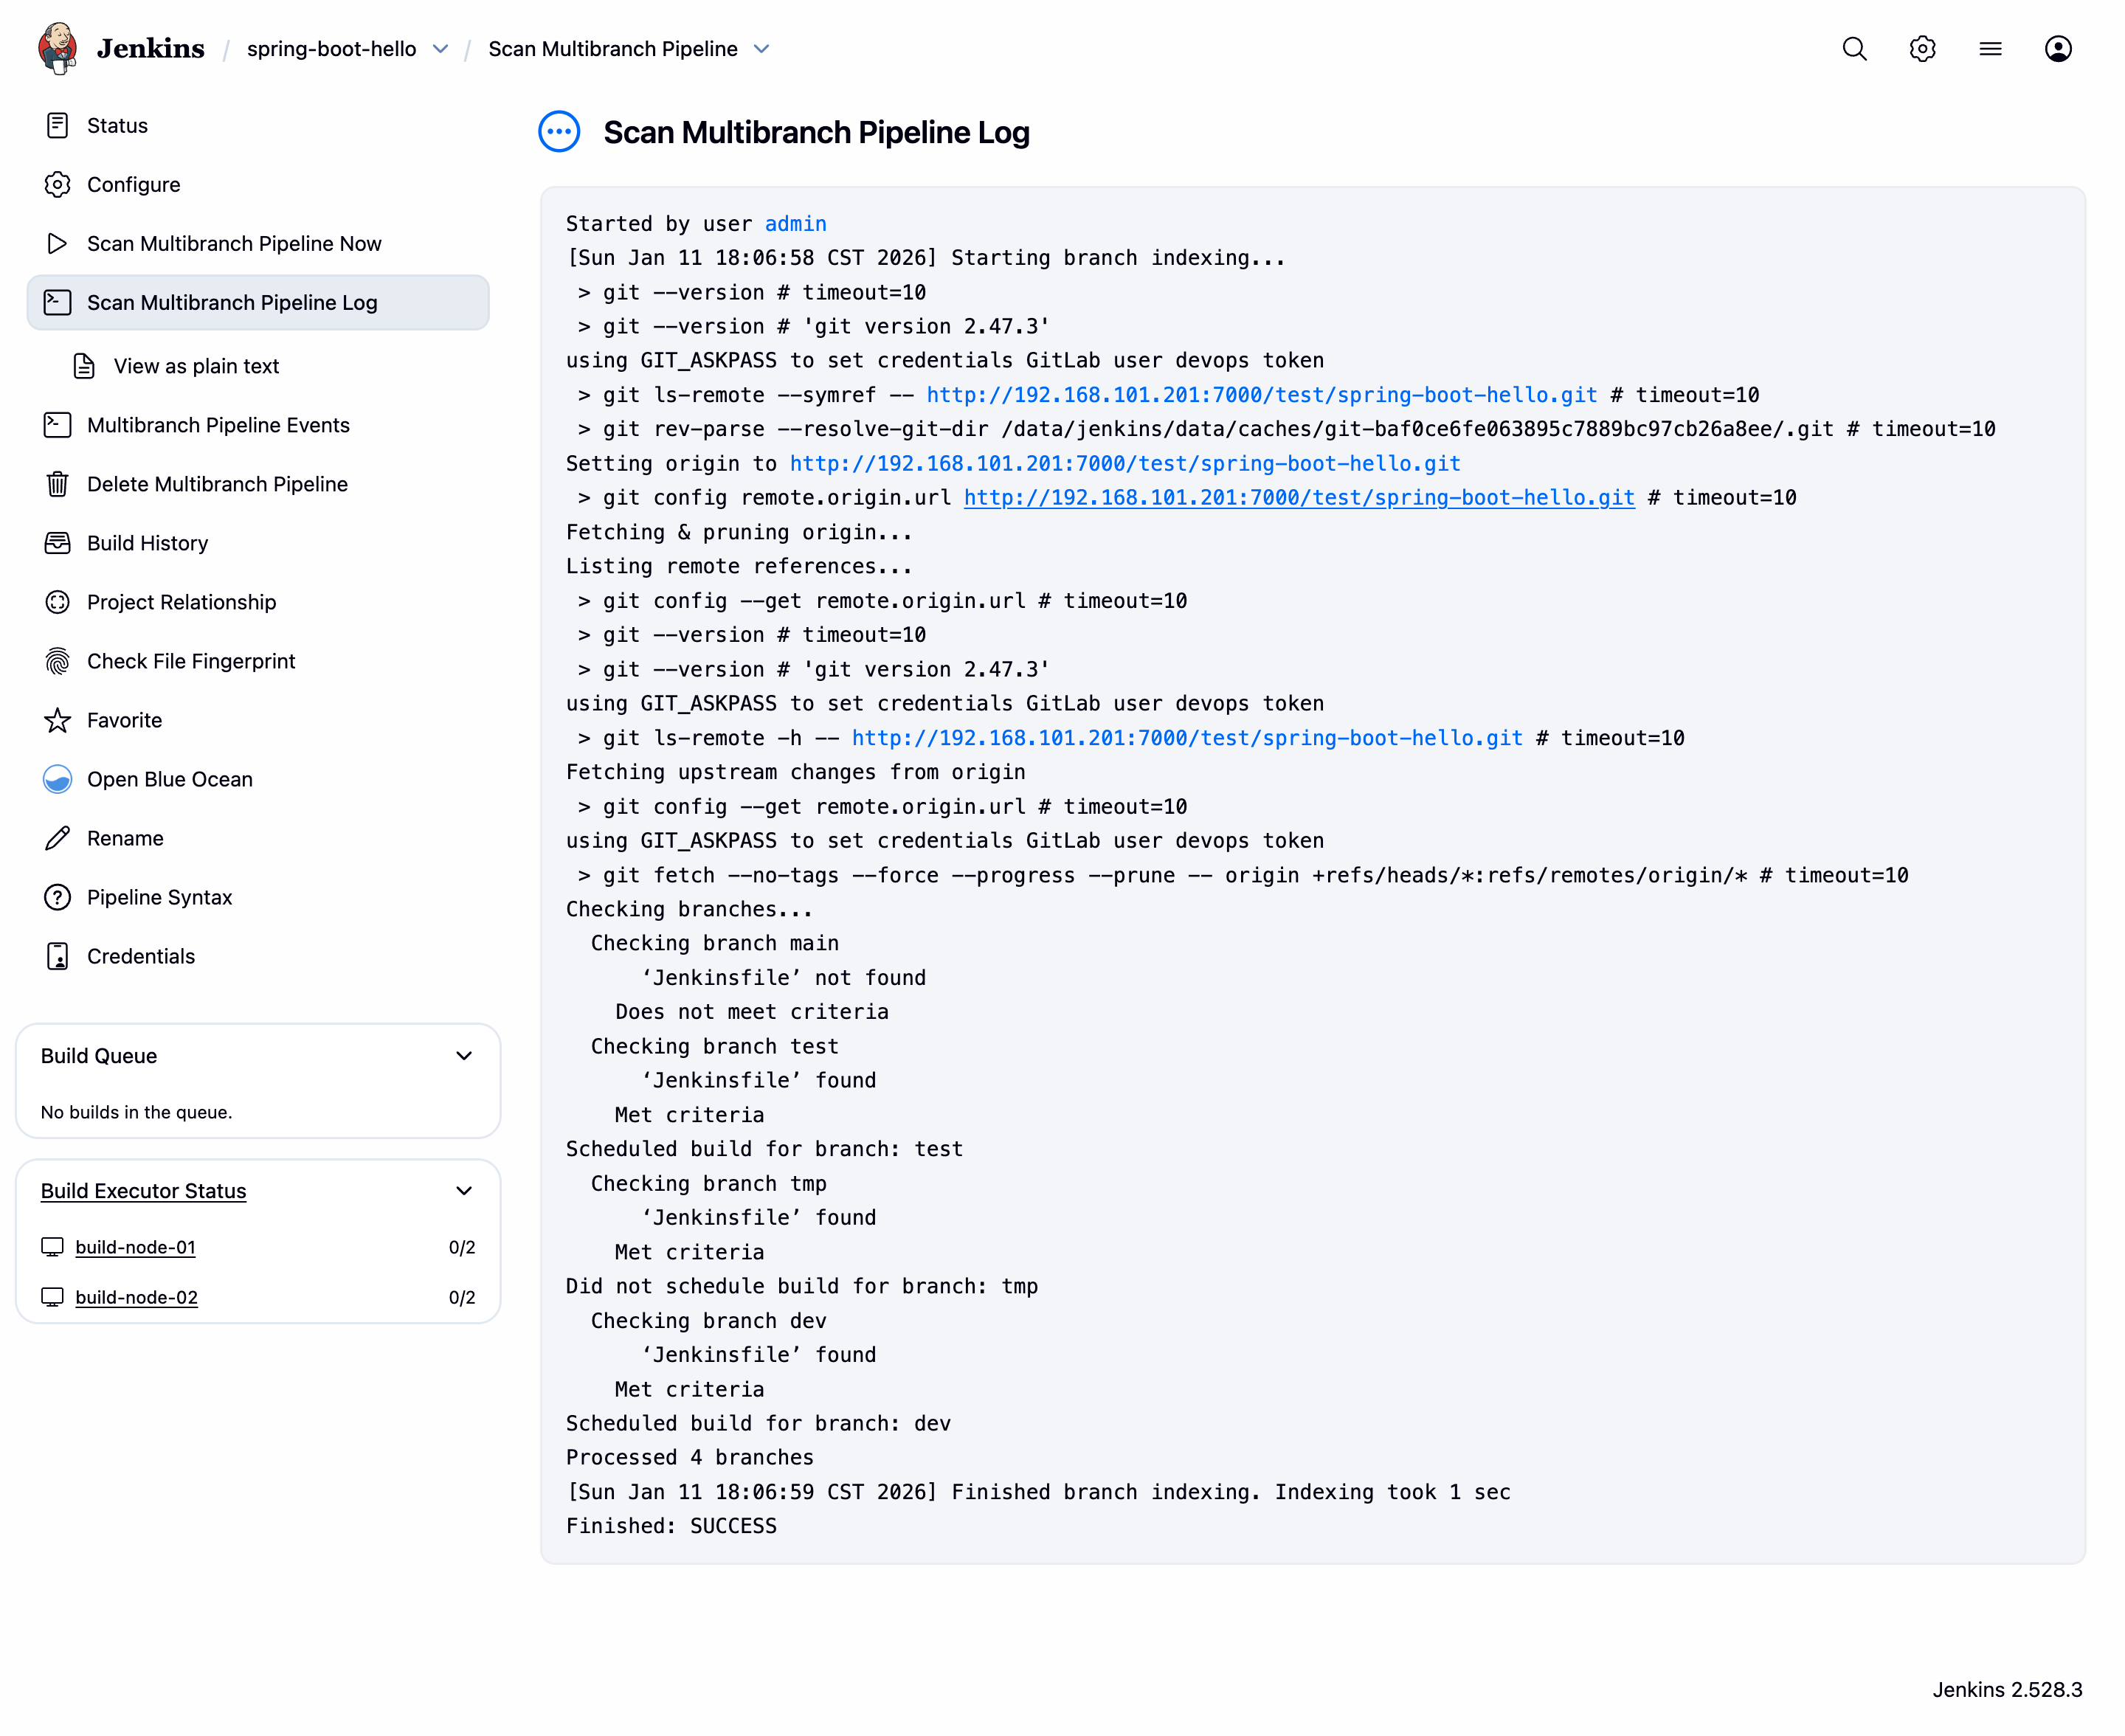2125x1736 pixels.
Task: Open the Status sidebar item
Action: coord(117,125)
